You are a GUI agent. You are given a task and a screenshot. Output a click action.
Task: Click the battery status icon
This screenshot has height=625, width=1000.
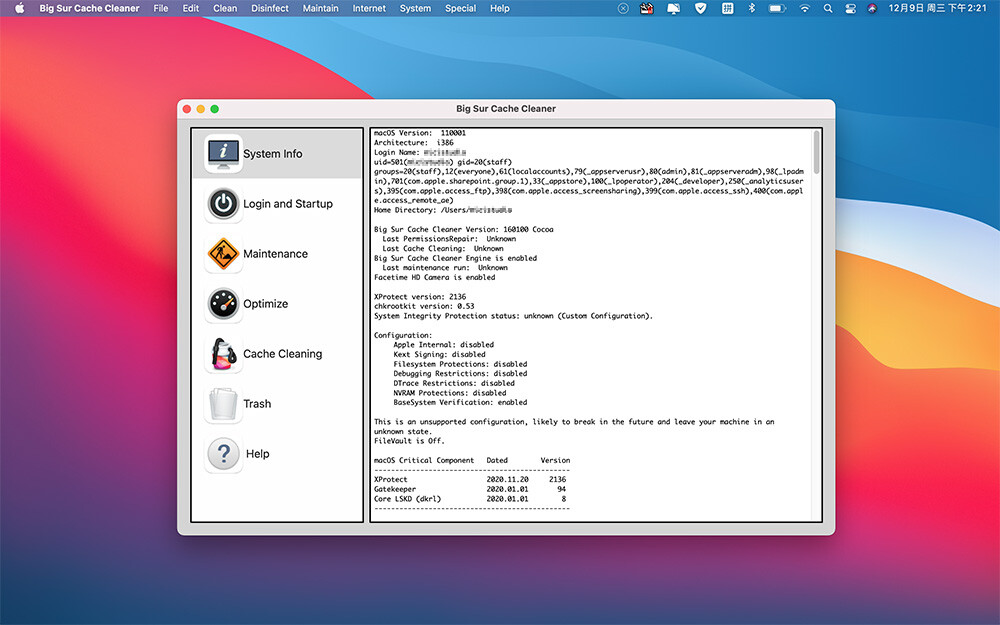[777, 8]
